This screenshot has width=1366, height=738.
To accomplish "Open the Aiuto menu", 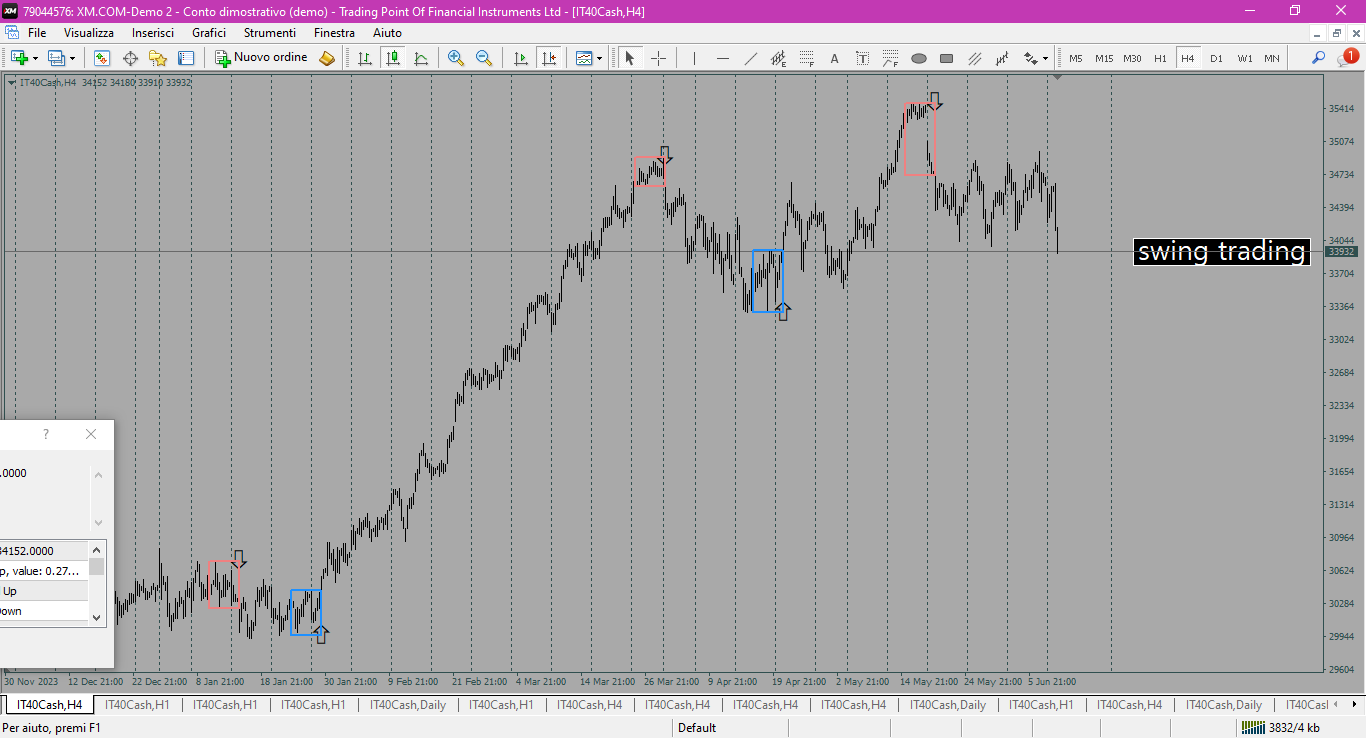I will pos(387,33).
